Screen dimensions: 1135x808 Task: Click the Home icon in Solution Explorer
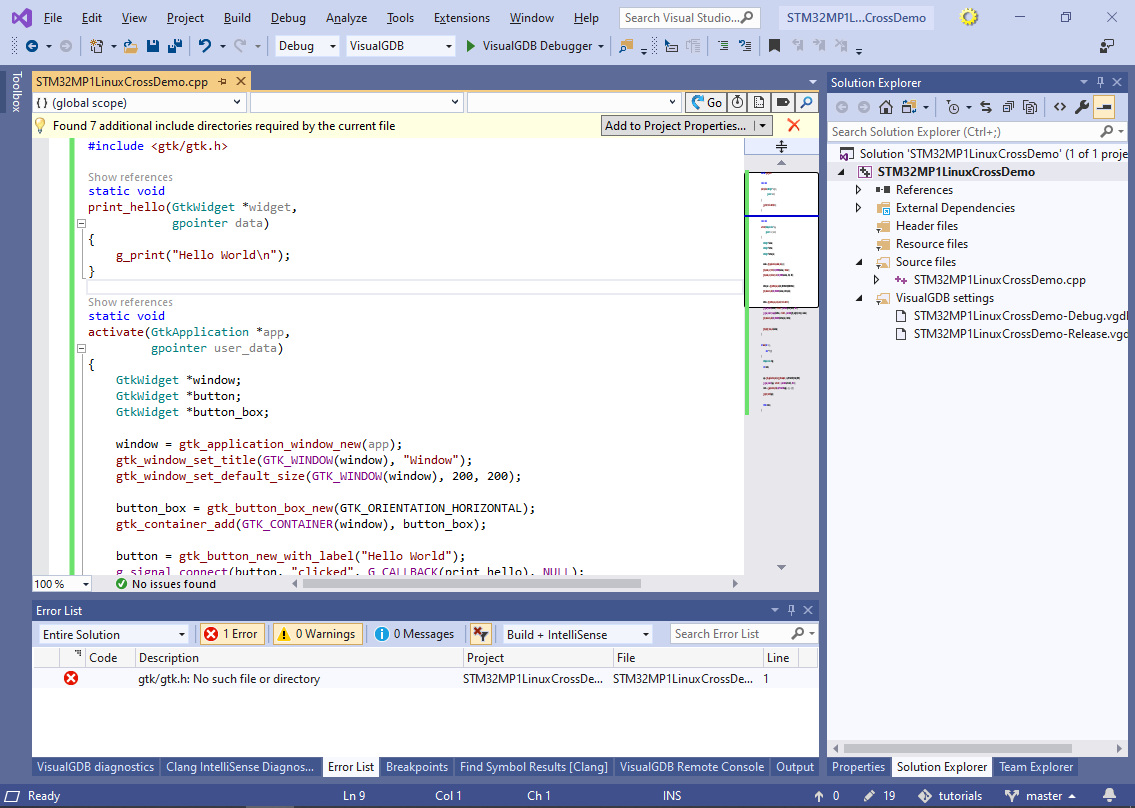885,107
